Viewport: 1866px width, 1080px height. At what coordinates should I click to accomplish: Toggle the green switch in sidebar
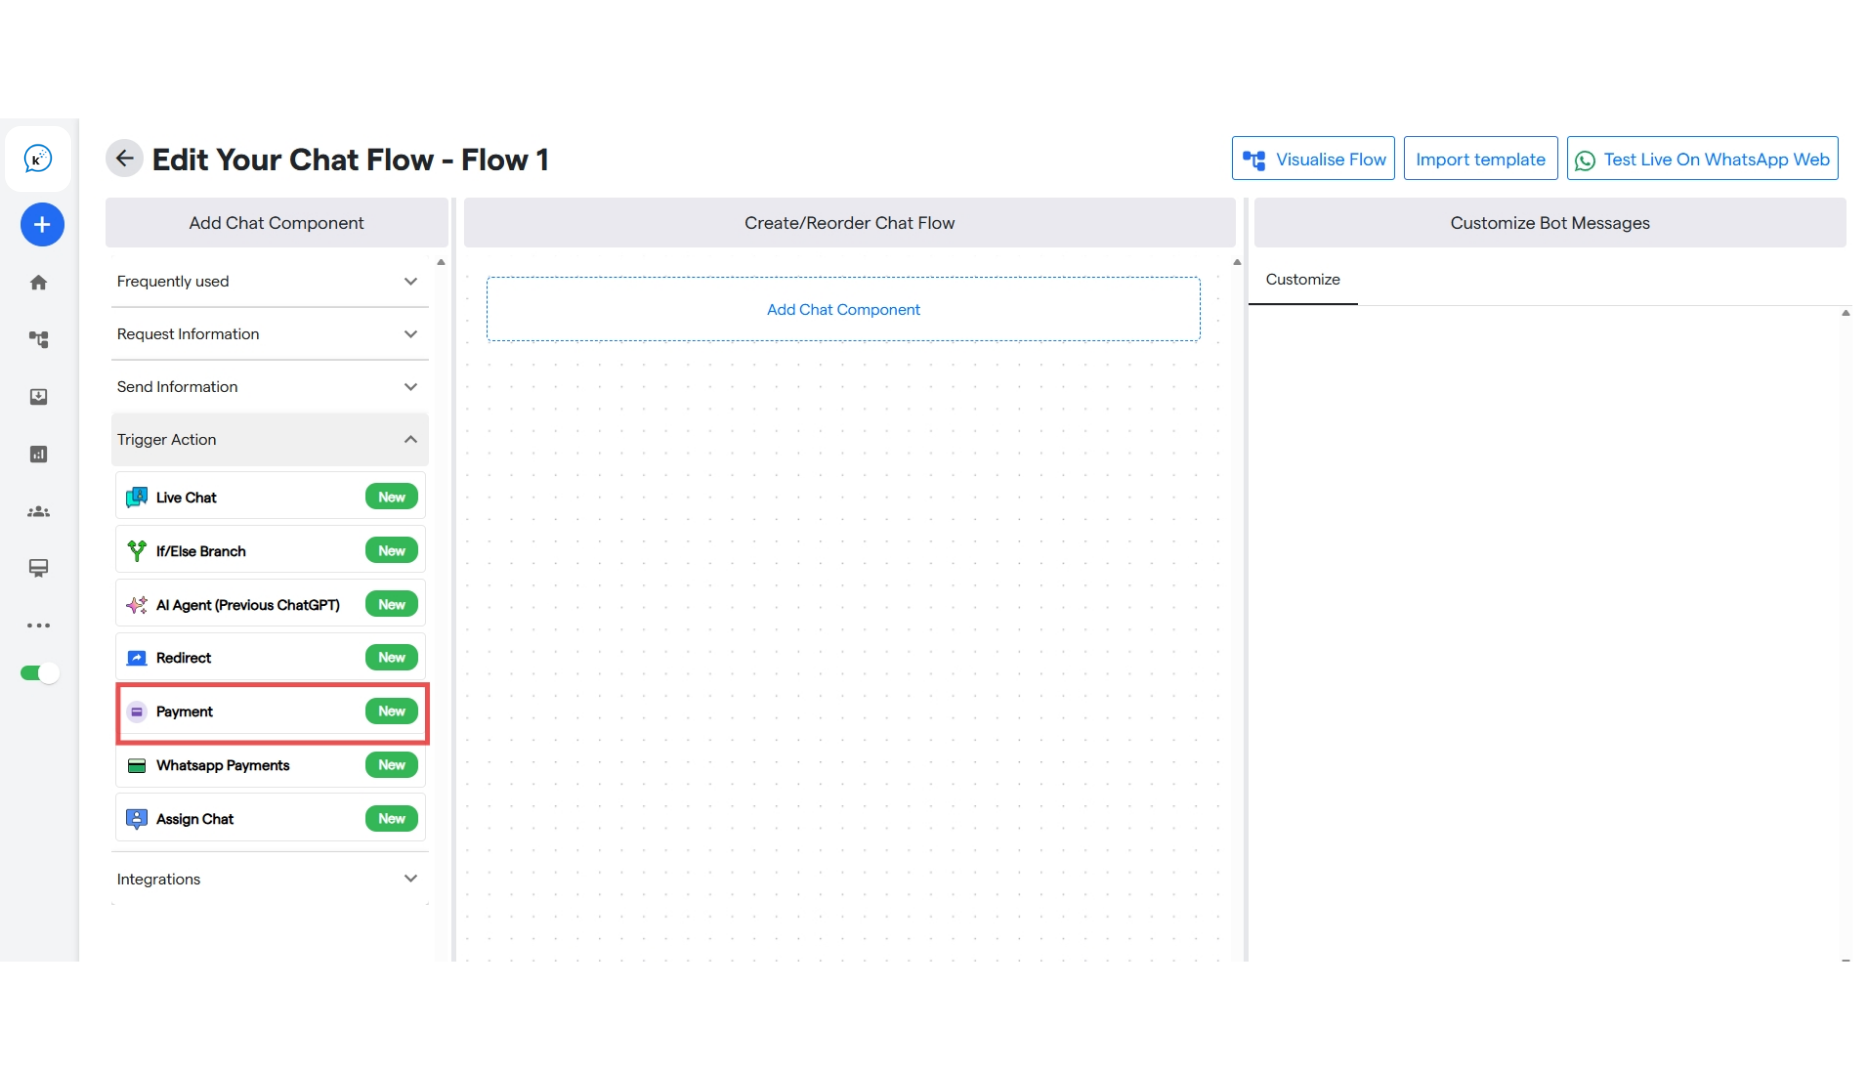pos(40,673)
